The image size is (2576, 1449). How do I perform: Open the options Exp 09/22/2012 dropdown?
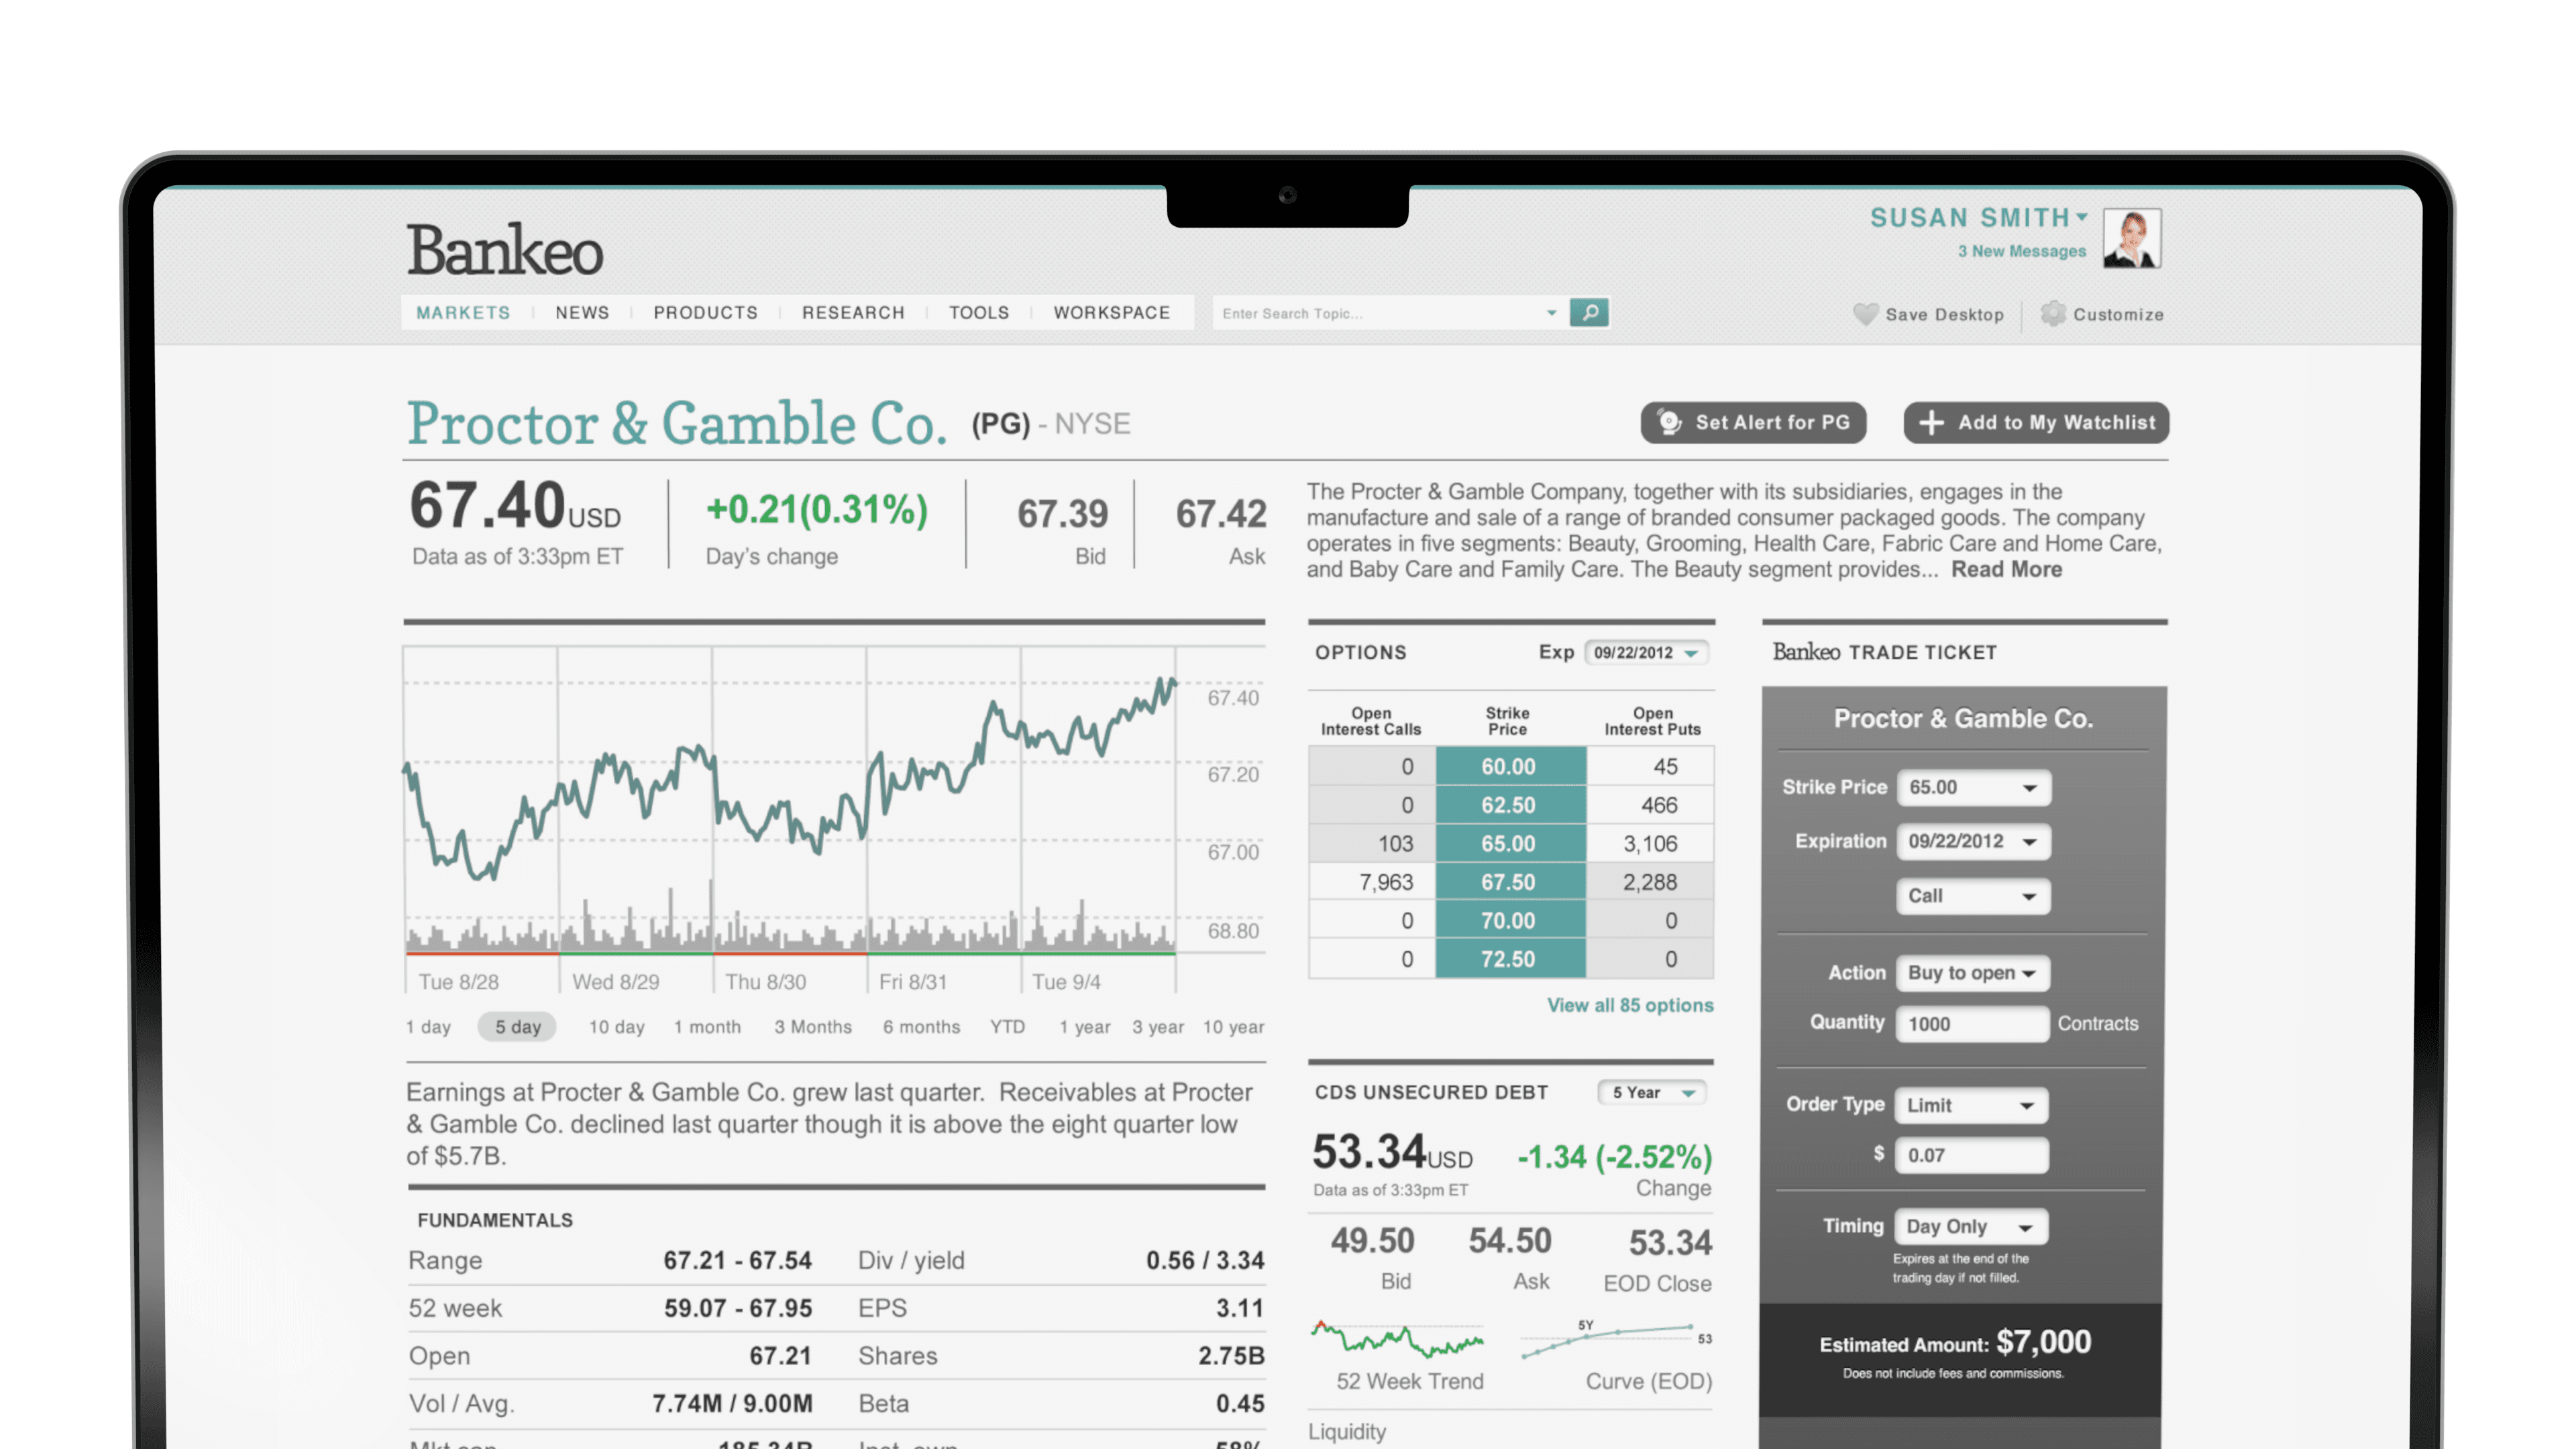(x=1646, y=652)
